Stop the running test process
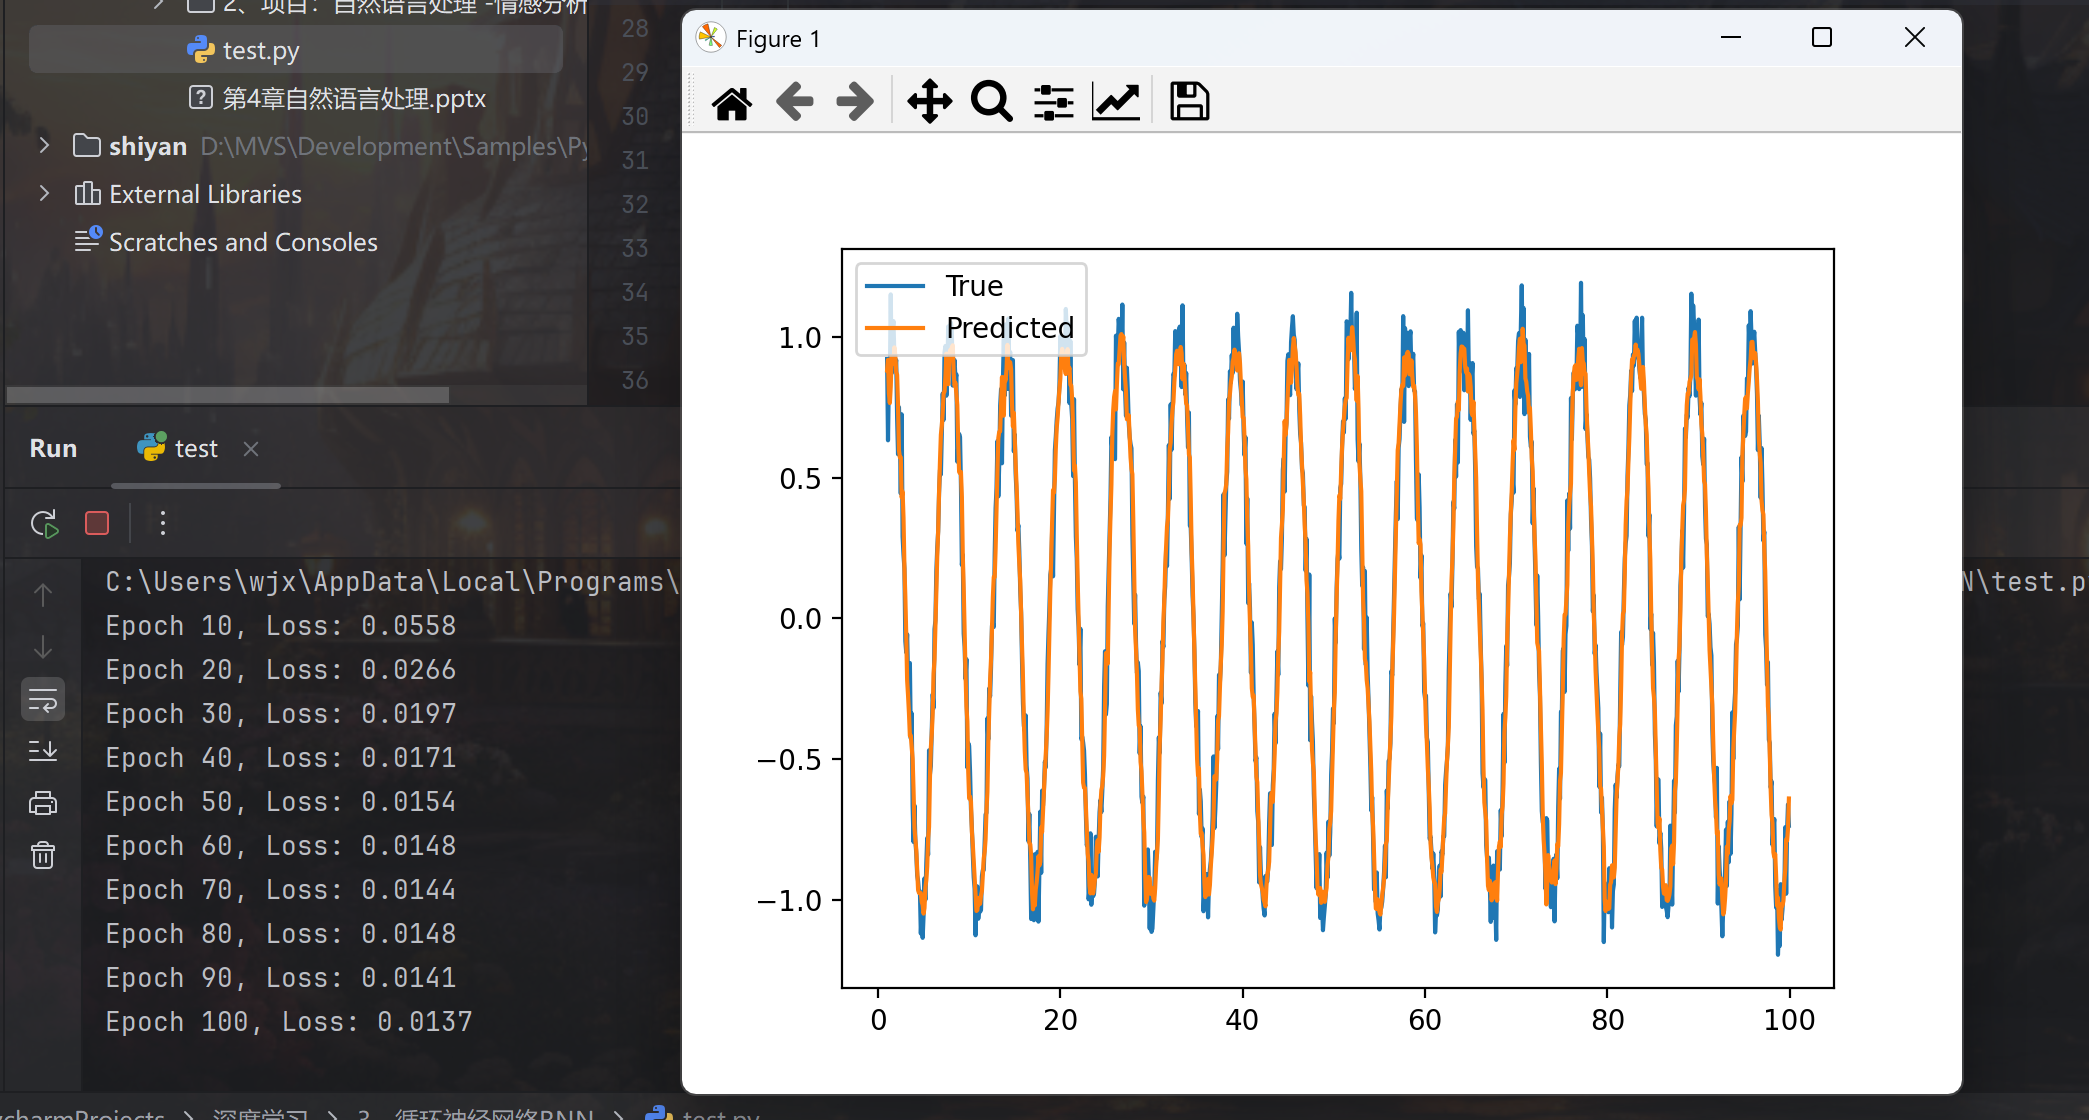This screenshot has width=2089, height=1120. (97, 523)
